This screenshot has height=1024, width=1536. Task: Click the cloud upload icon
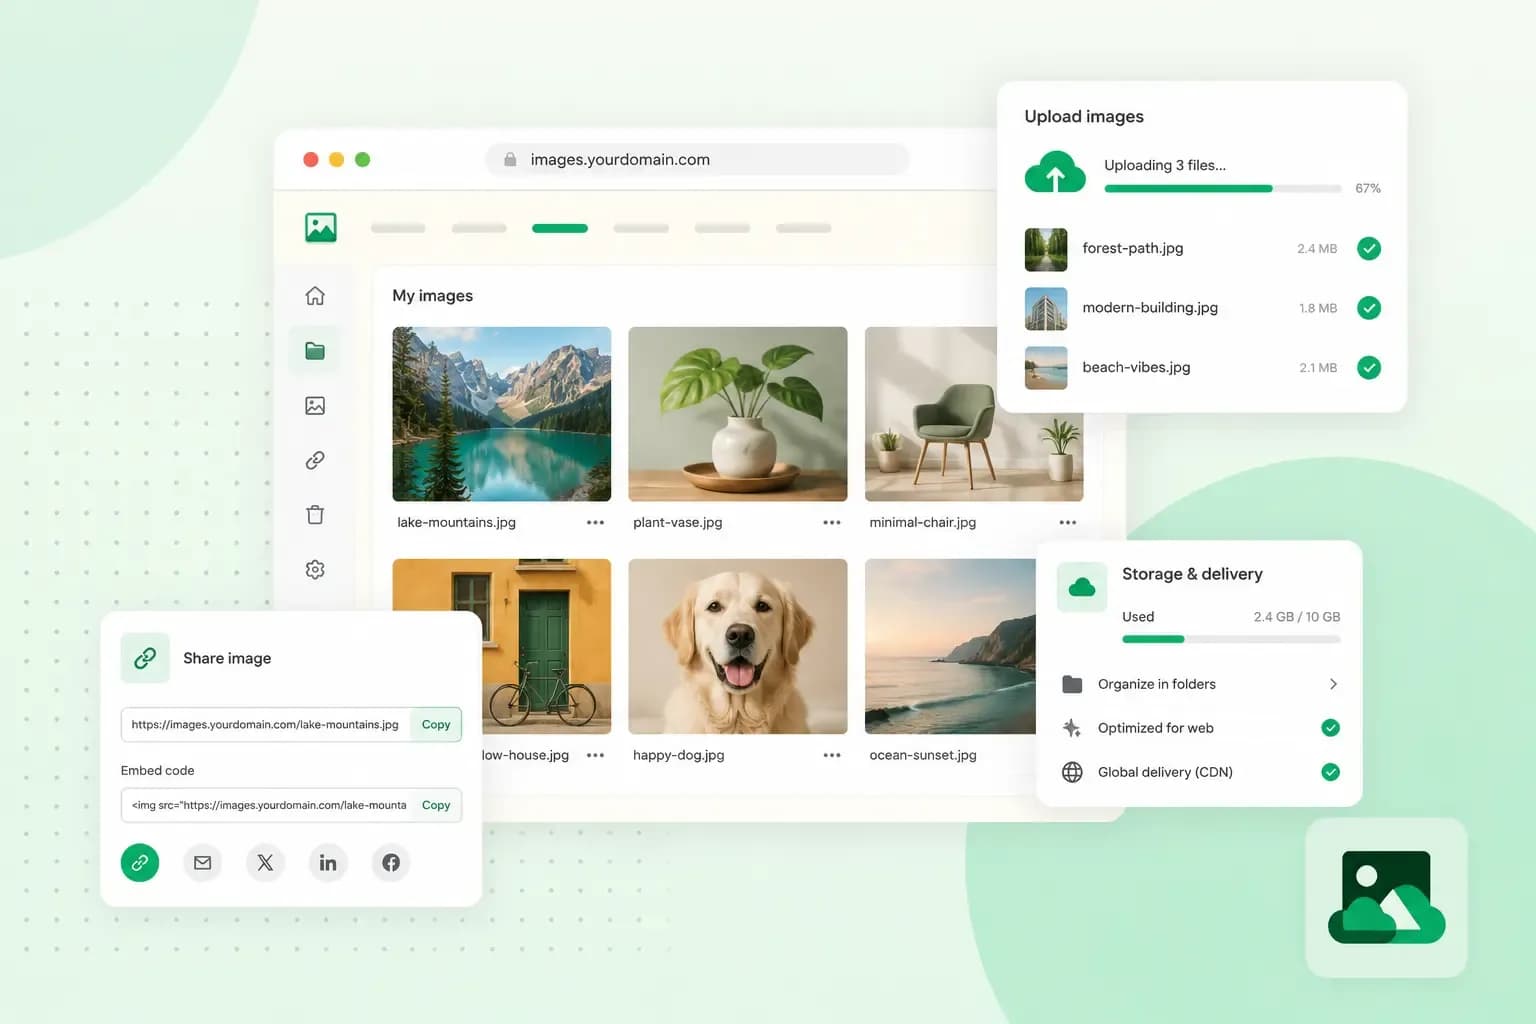(x=1055, y=172)
